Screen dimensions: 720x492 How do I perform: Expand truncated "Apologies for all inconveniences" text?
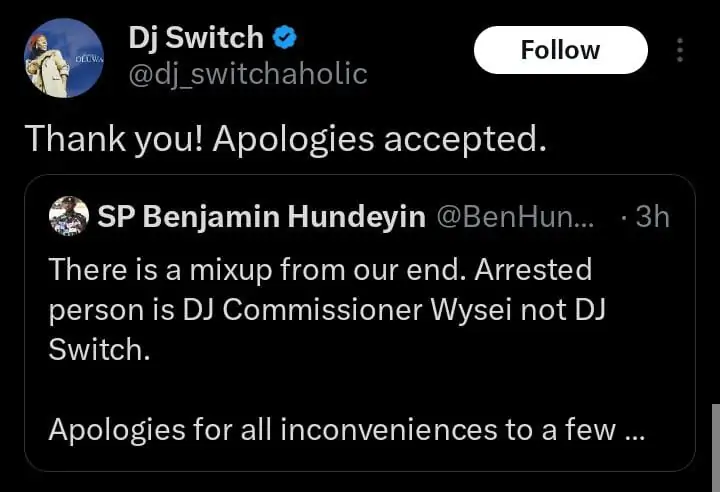[330, 431]
